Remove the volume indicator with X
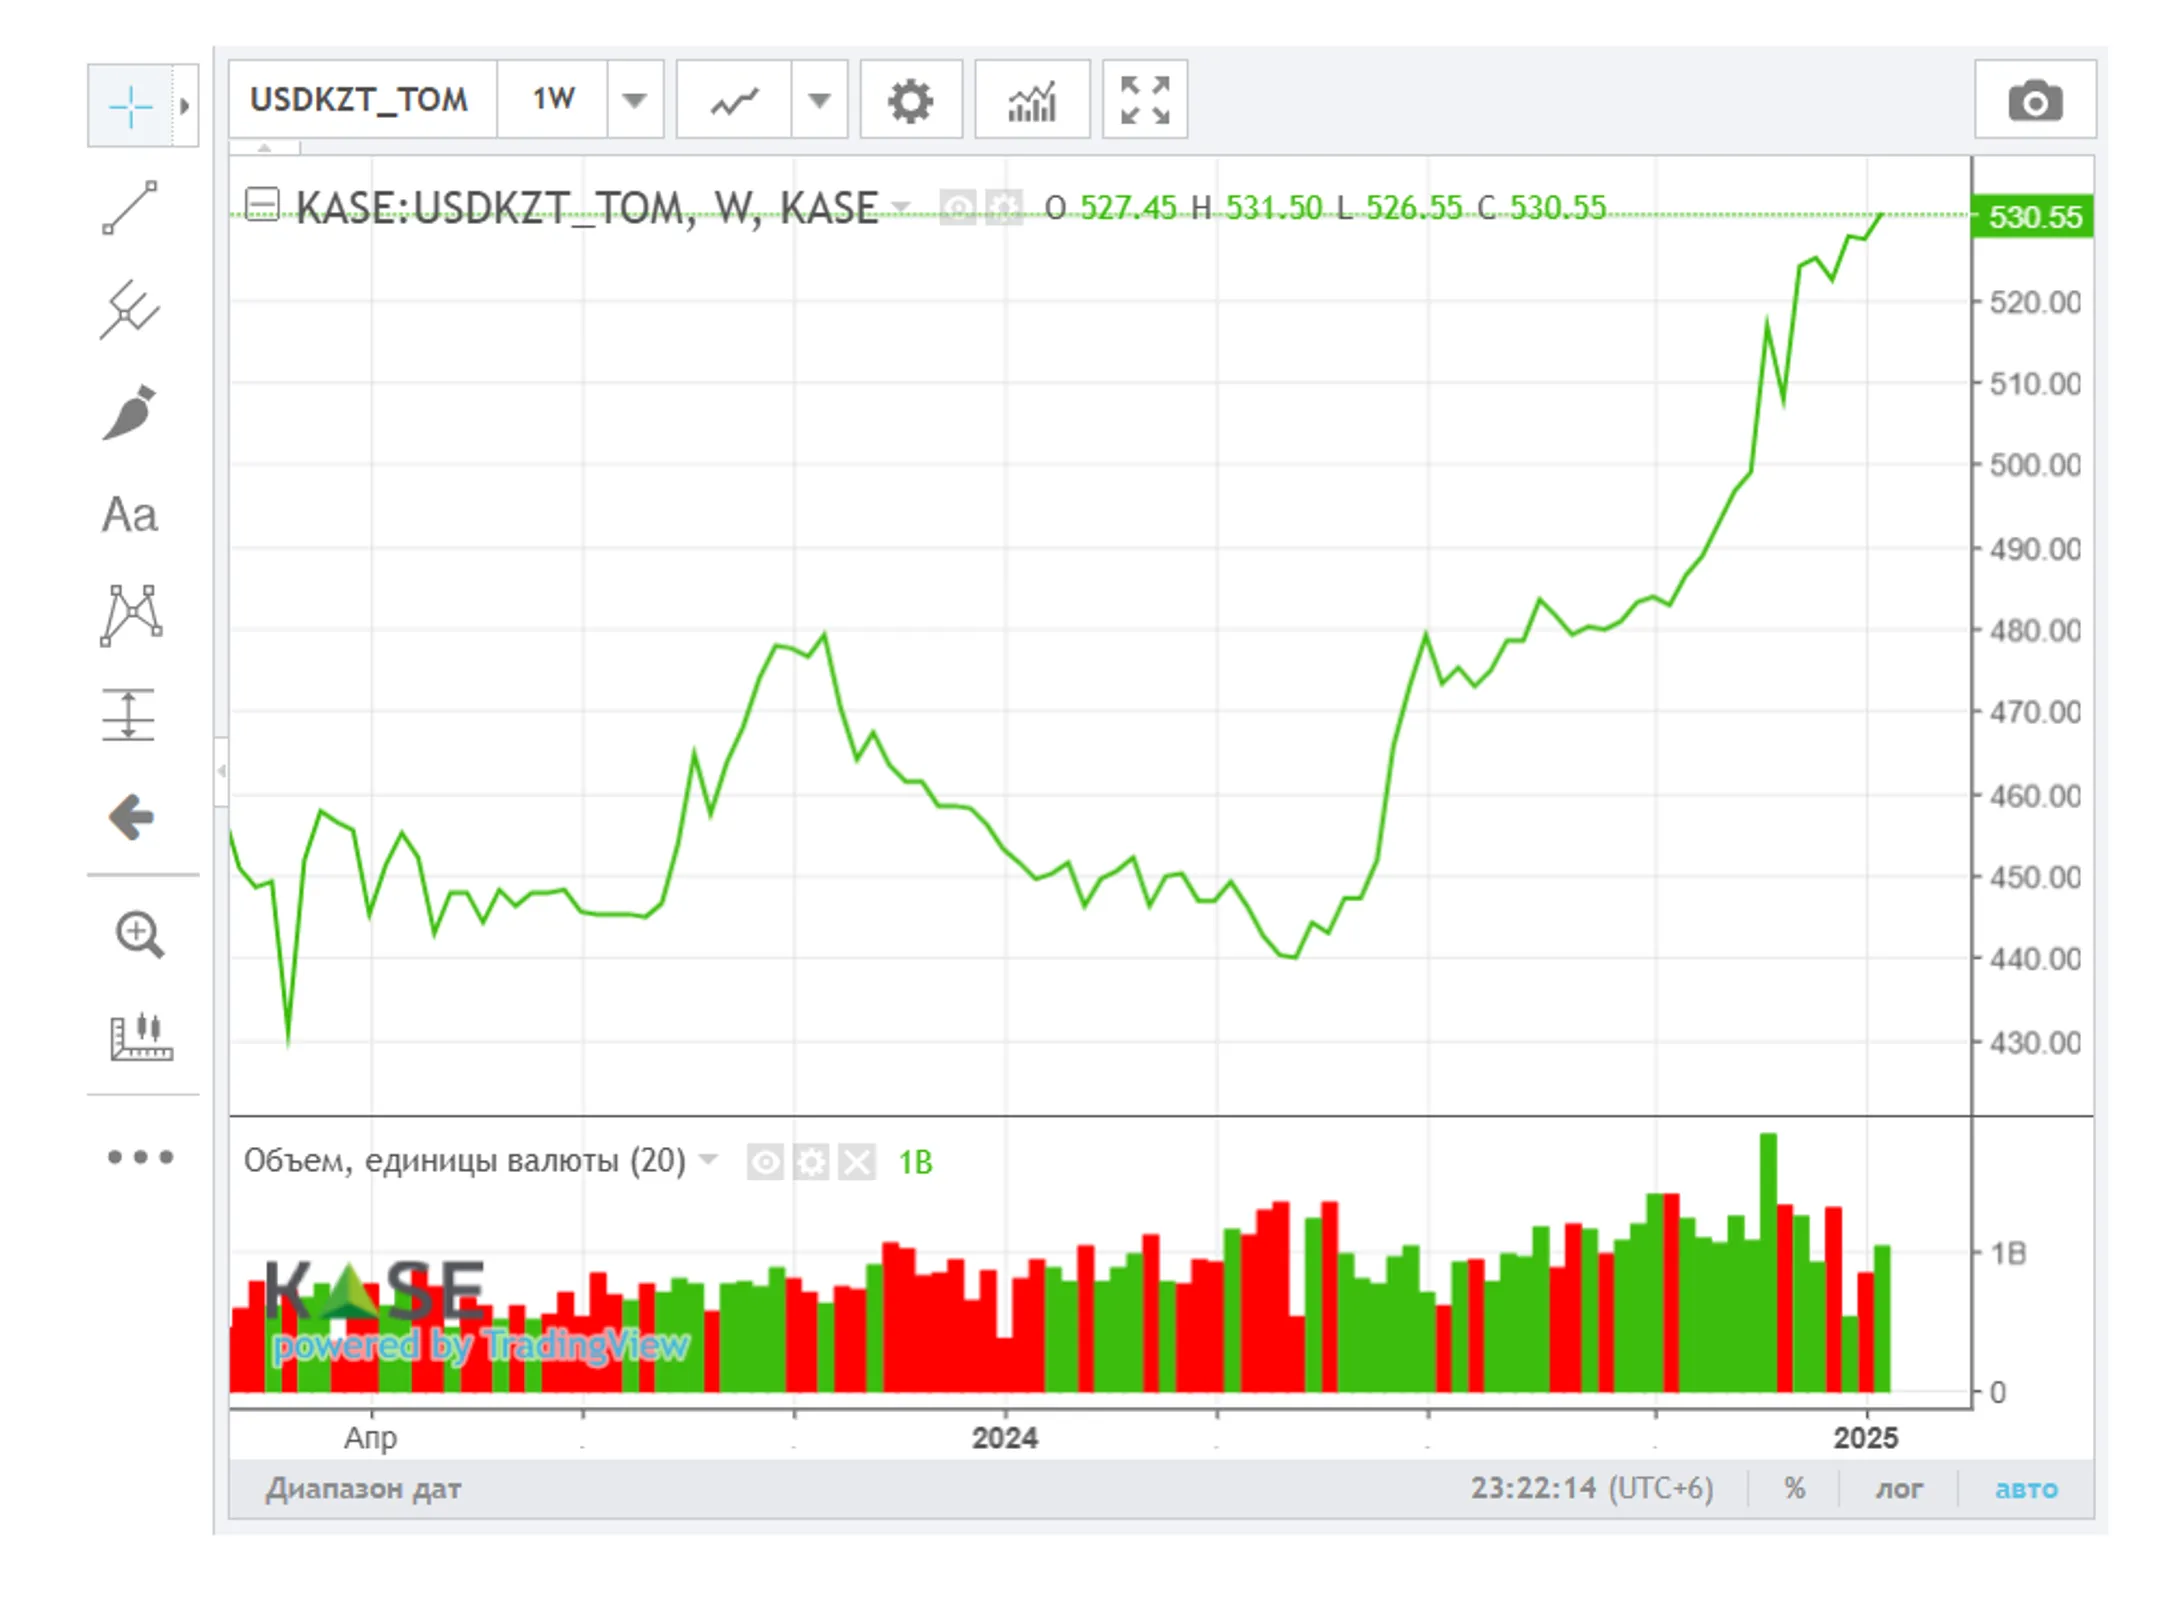 pos(857,1162)
